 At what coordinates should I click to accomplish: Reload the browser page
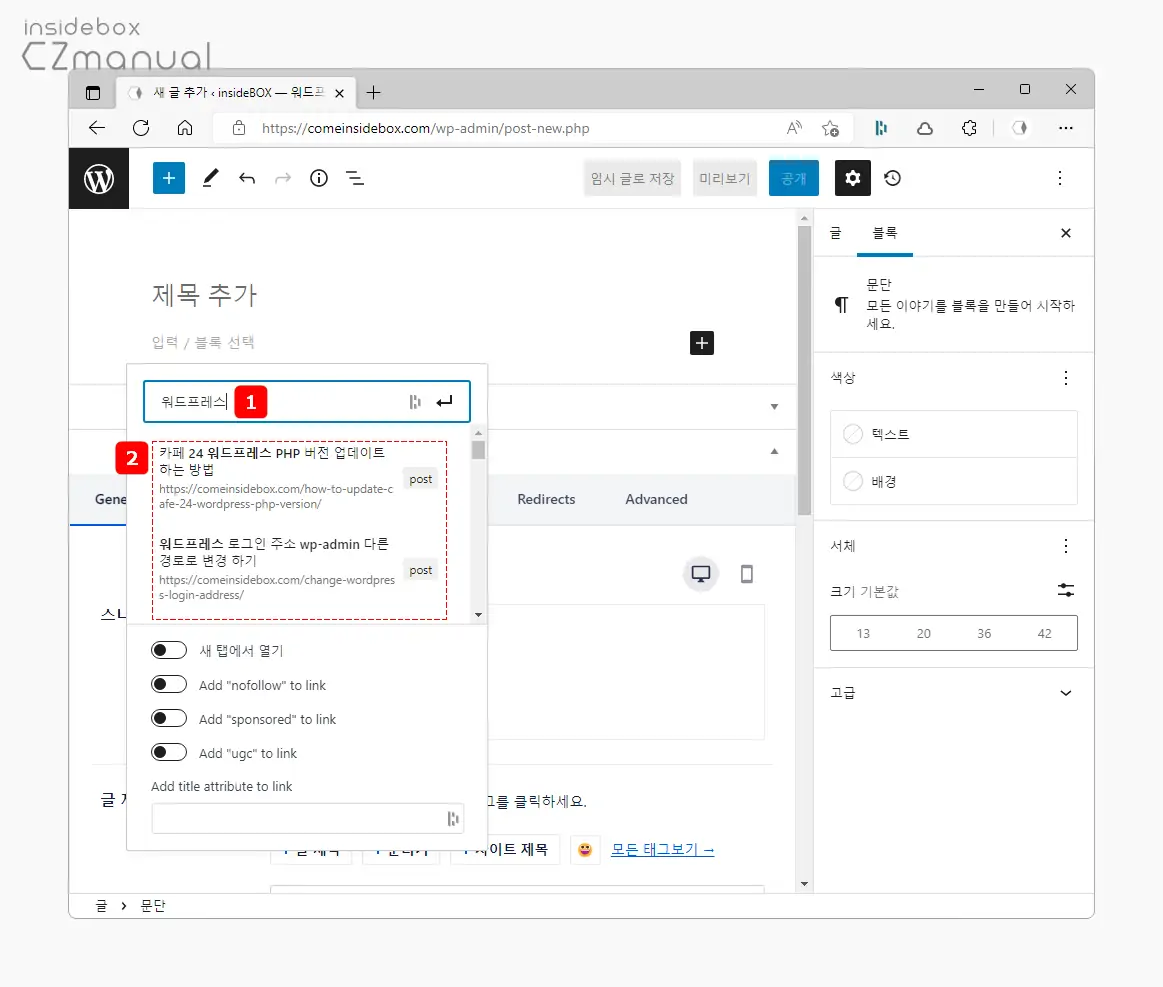click(x=141, y=128)
